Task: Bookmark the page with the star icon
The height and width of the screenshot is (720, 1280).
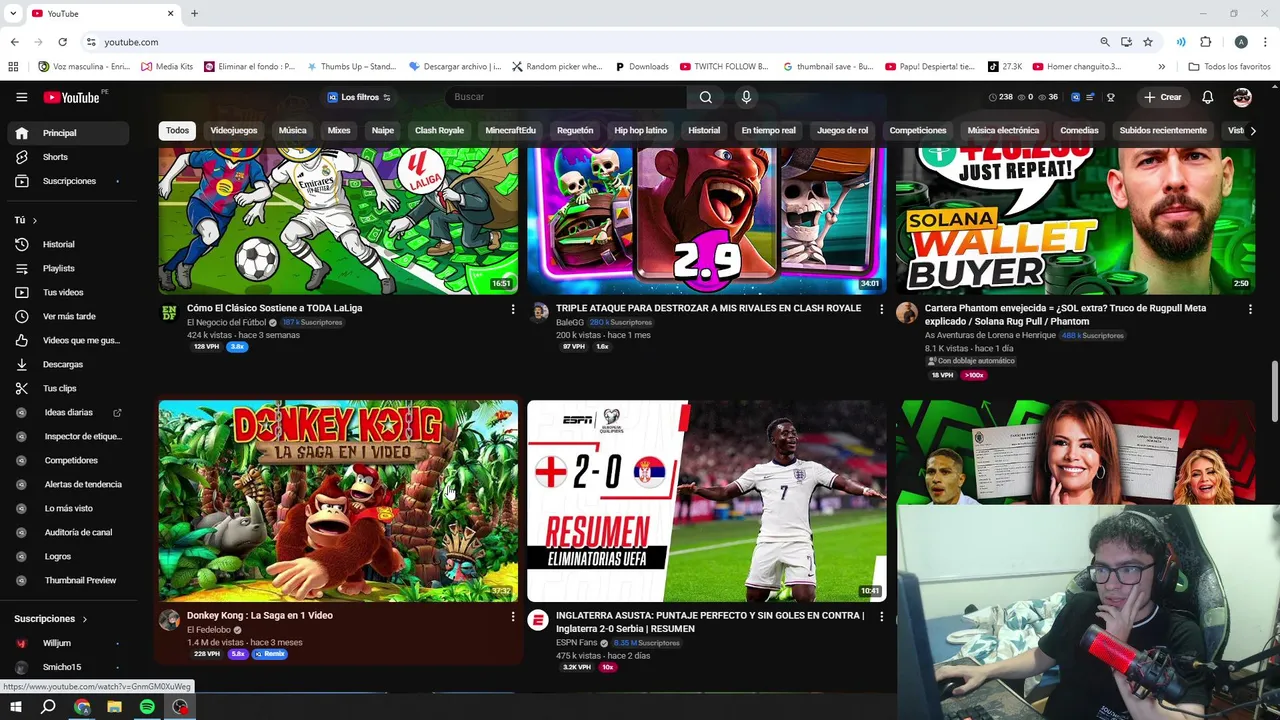Action: point(1148,42)
